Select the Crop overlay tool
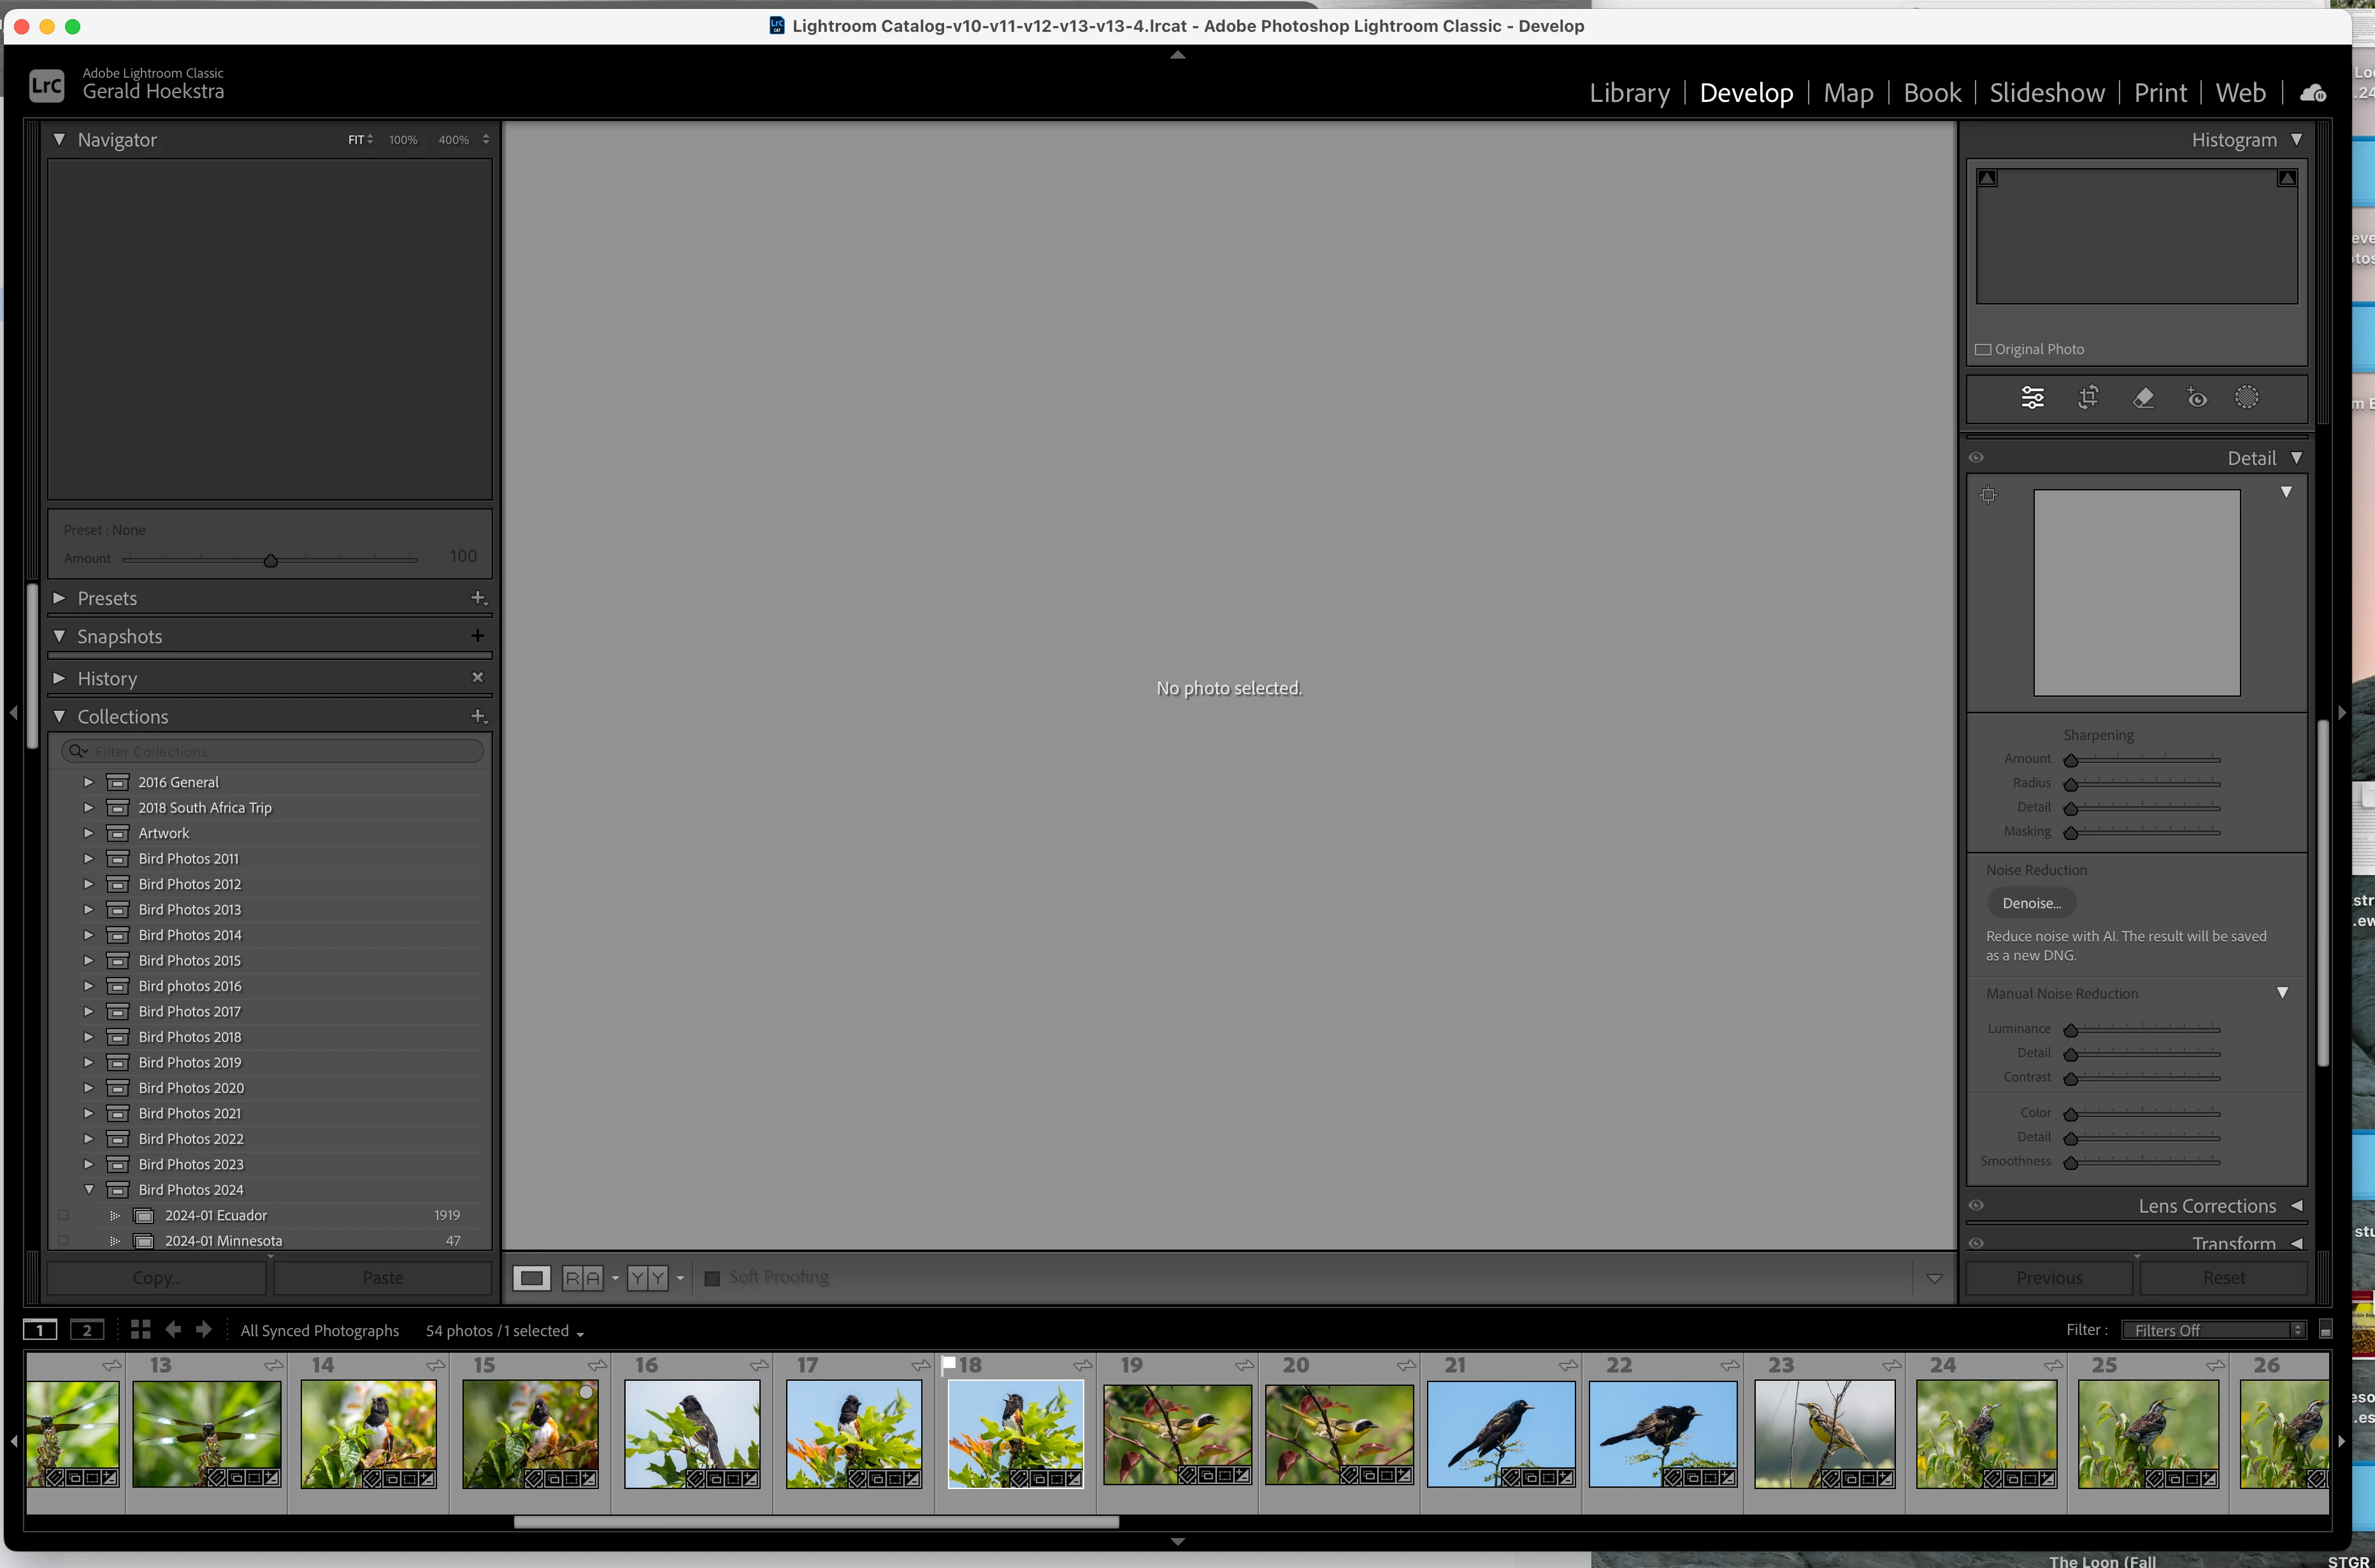The image size is (2375, 1568). pyautogui.click(x=2088, y=398)
